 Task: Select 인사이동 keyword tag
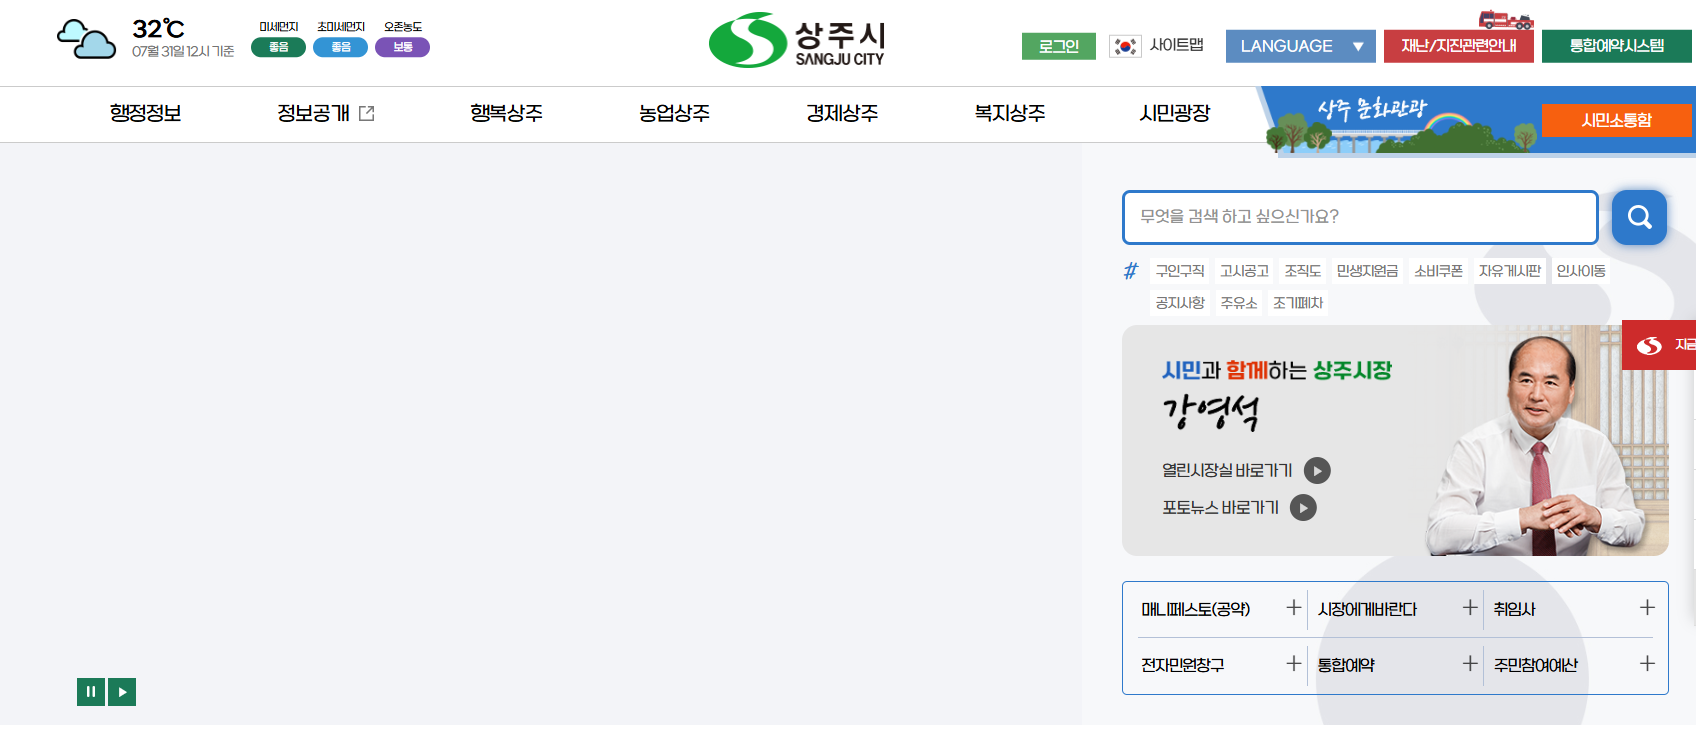(x=1581, y=271)
